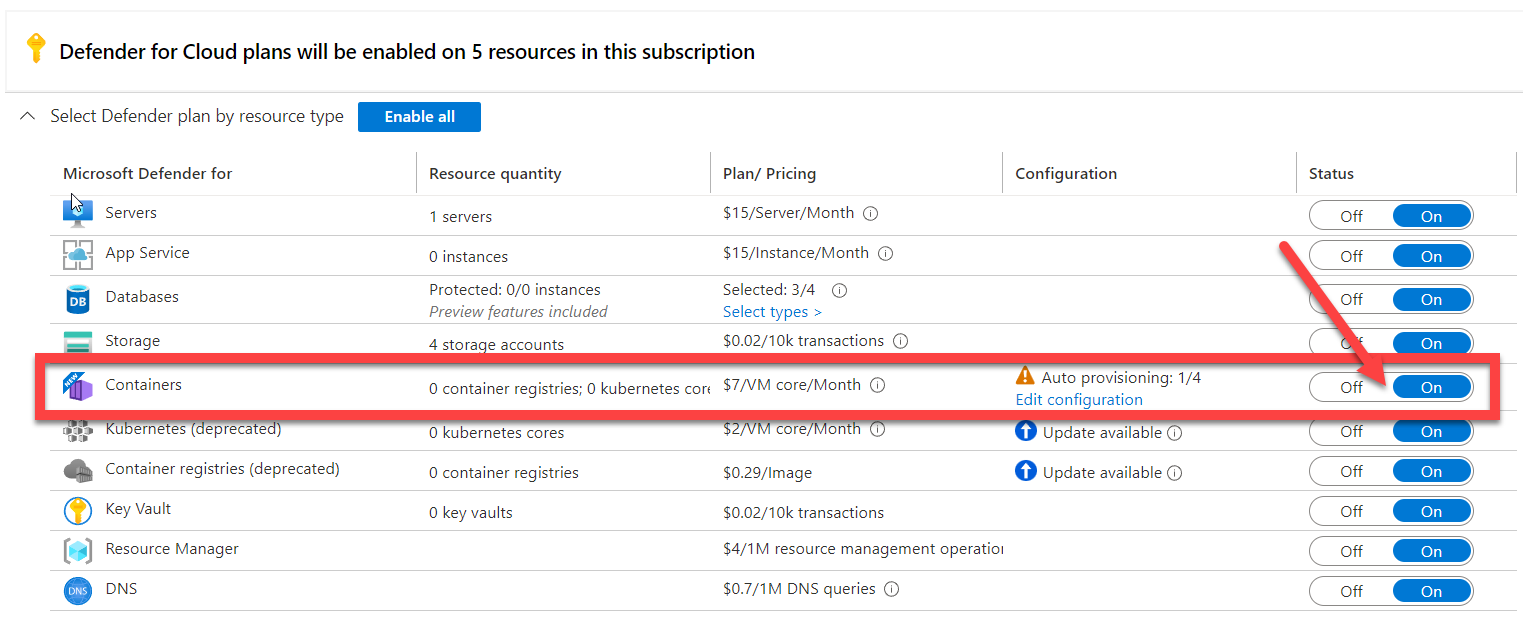Click Kubernetes update available arrow icon
Viewport: 1523px width, 620px height.
click(1026, 431)
